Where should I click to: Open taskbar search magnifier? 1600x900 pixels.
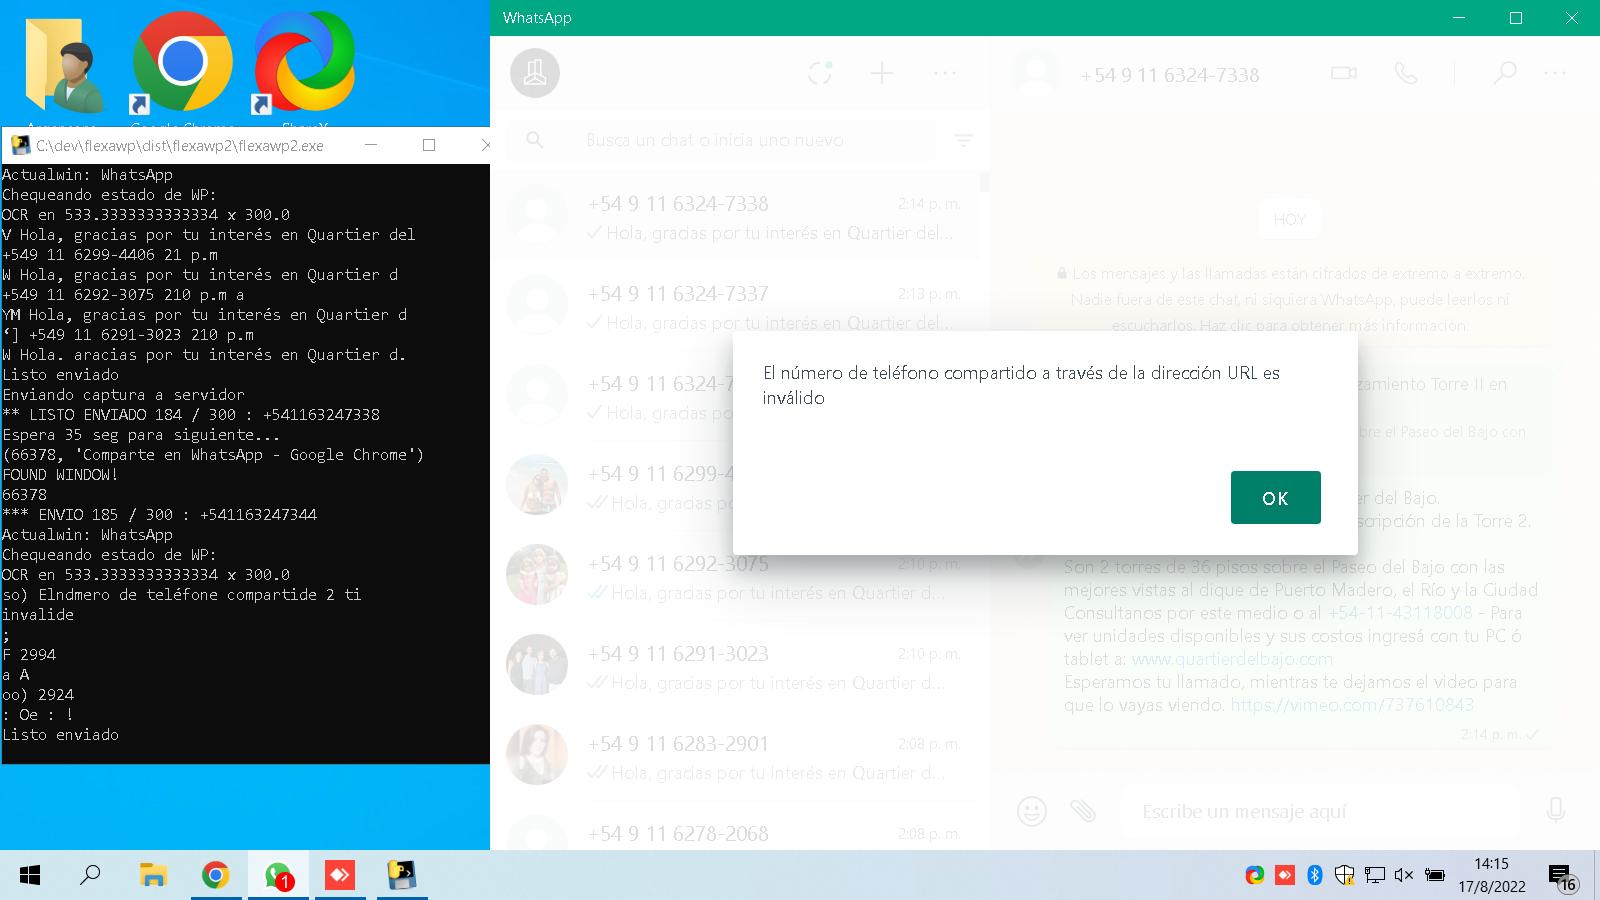[x=90, y=876]
